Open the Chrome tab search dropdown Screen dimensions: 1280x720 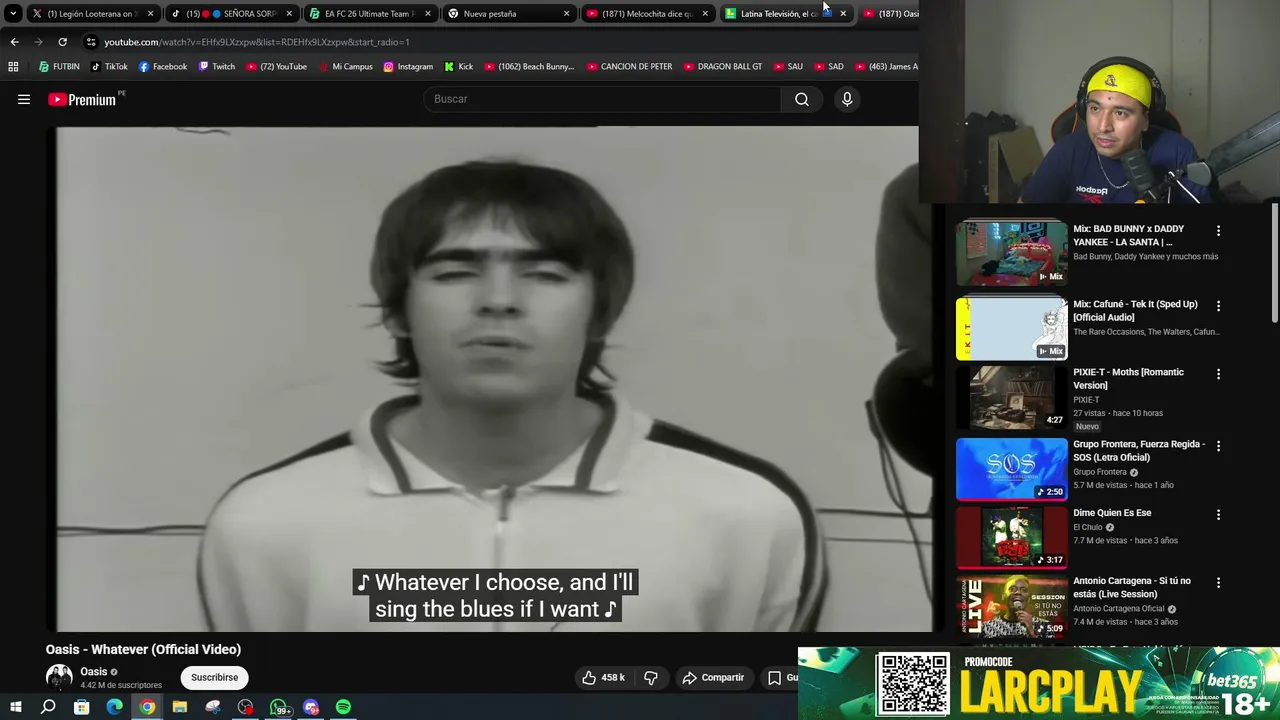pyautogui.click(x=13, y=14)
